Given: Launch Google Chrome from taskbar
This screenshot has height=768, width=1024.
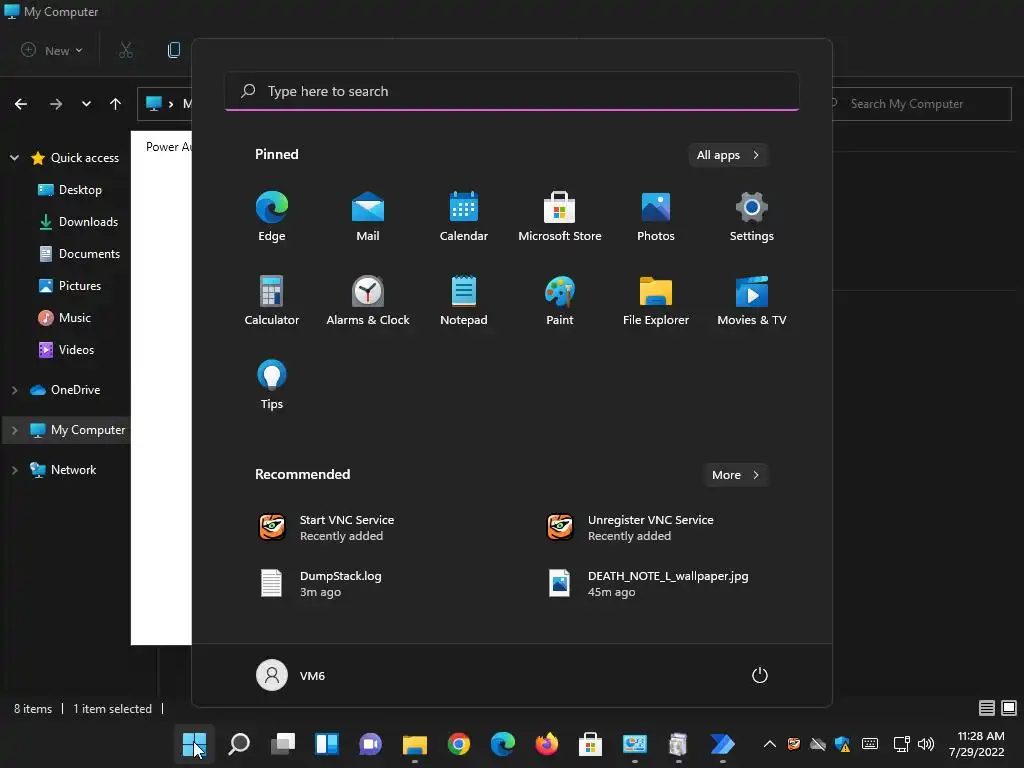Looking at the screenshot, I should (458, 744).
